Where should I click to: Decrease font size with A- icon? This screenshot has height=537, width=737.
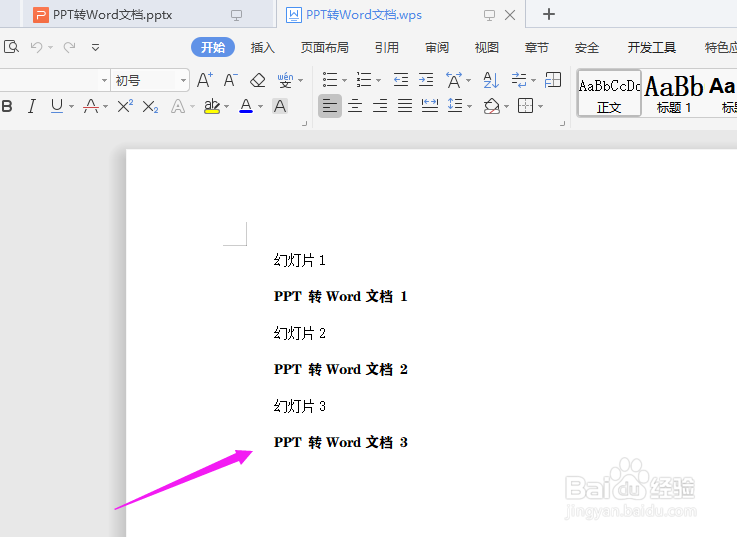coord(230,80)
